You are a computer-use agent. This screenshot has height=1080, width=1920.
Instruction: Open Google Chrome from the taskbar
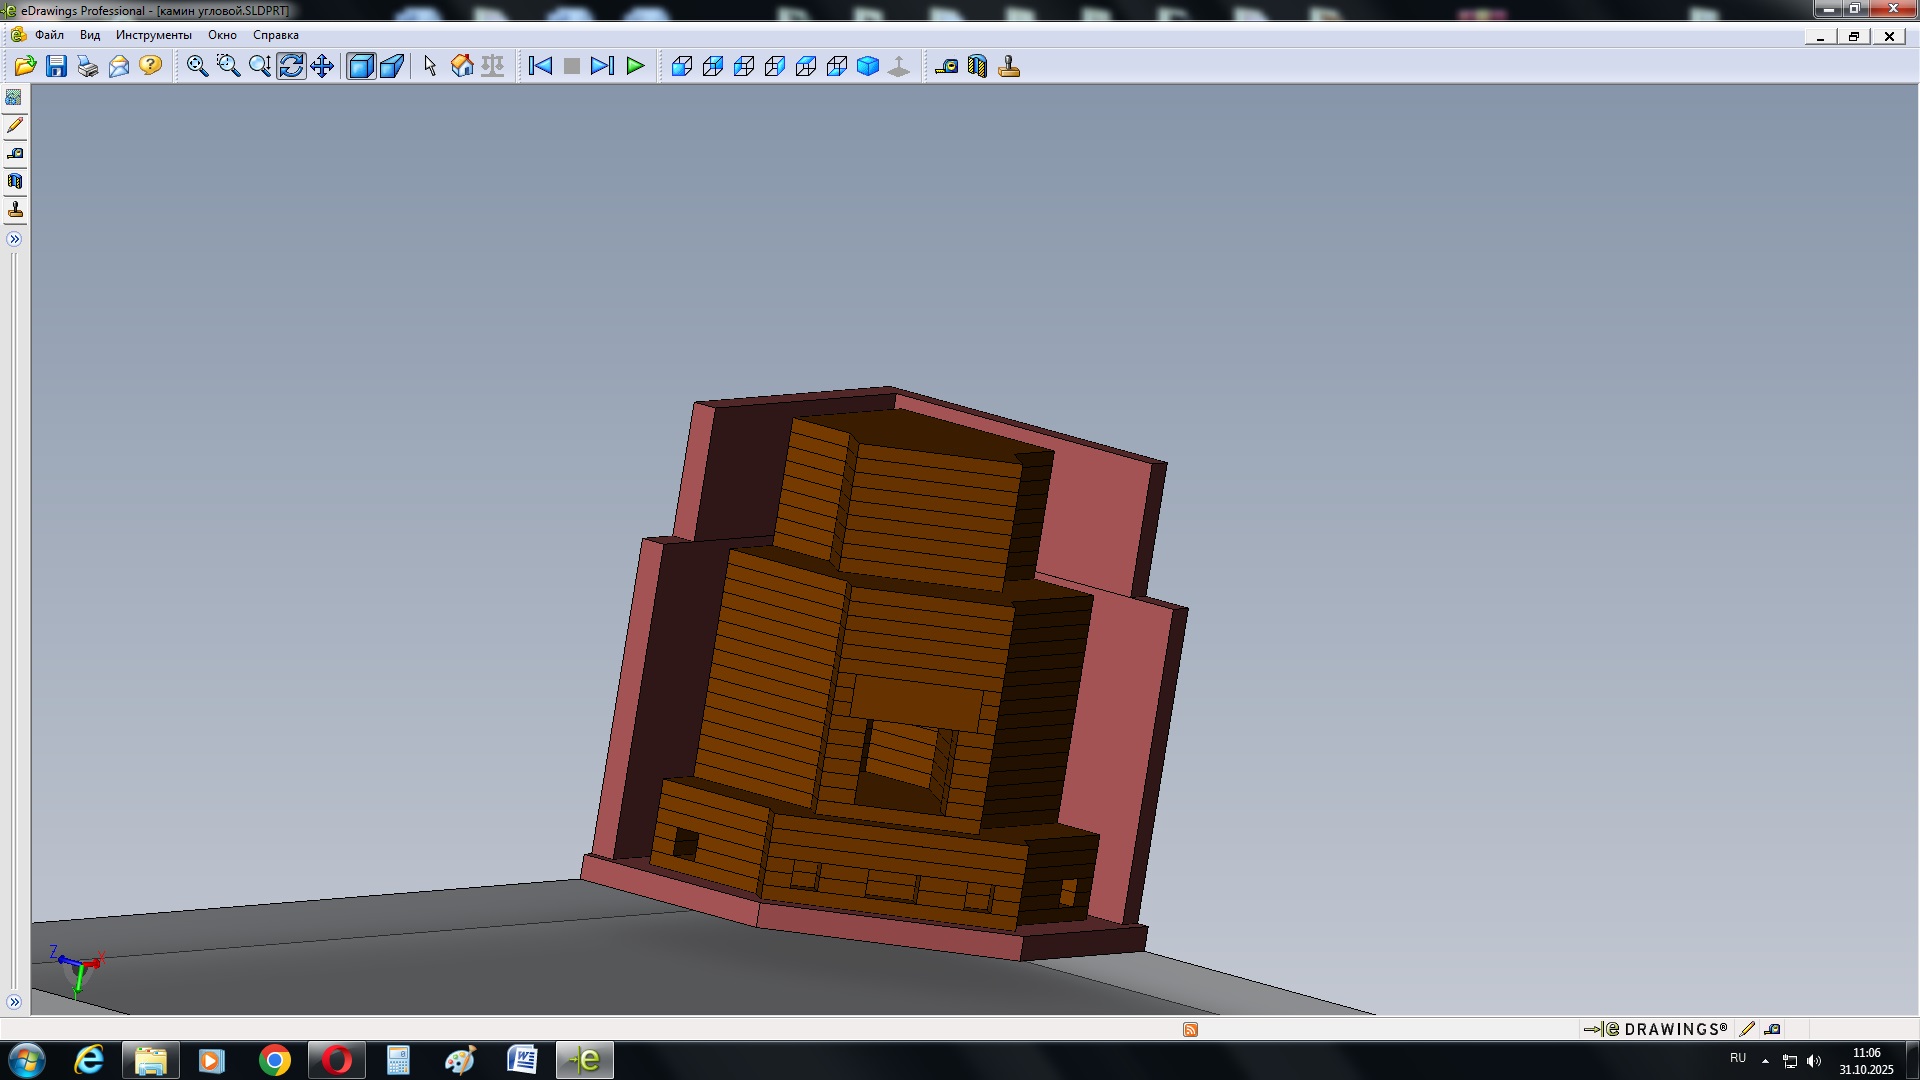point(275,1060)
